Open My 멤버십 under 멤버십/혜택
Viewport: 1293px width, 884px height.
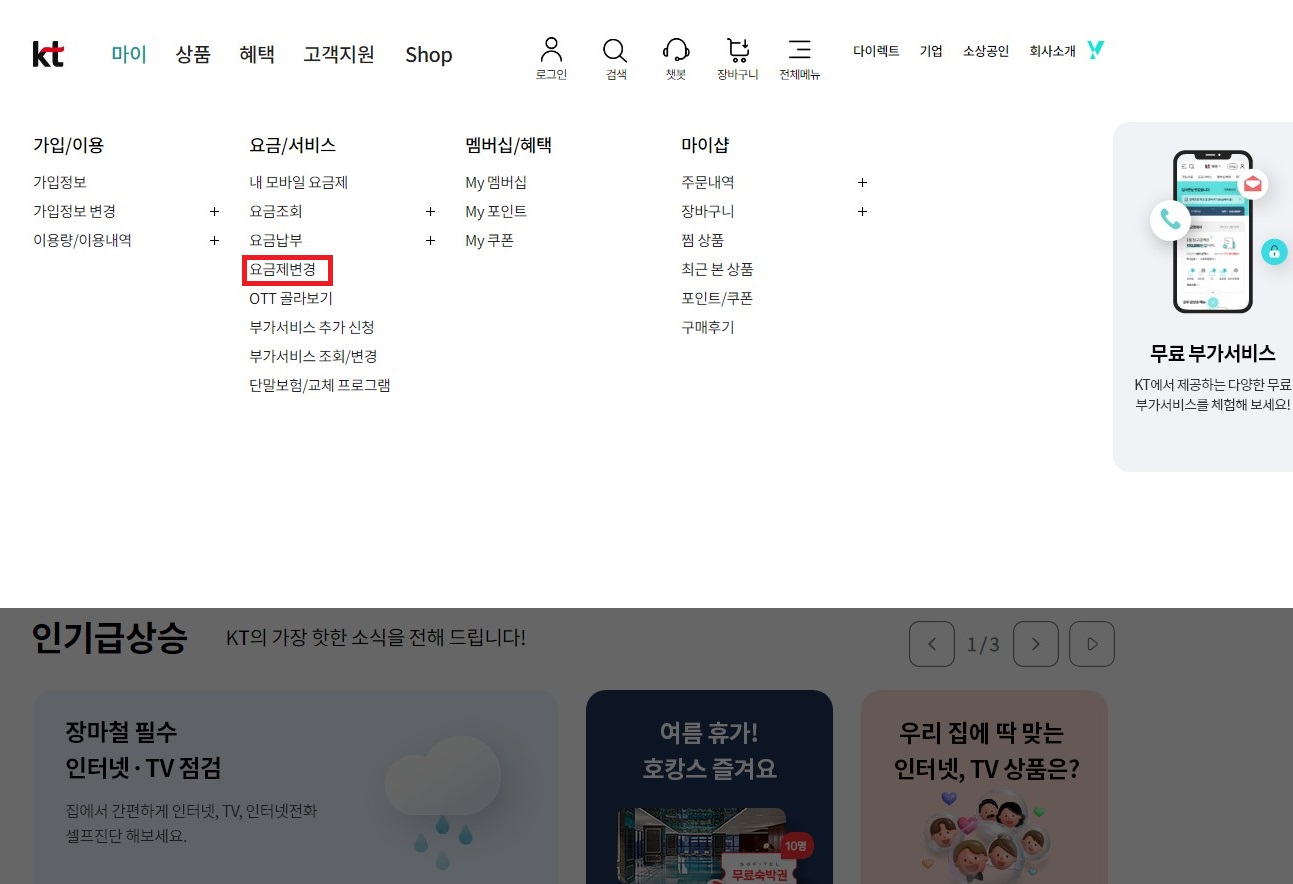click(496, 183)
